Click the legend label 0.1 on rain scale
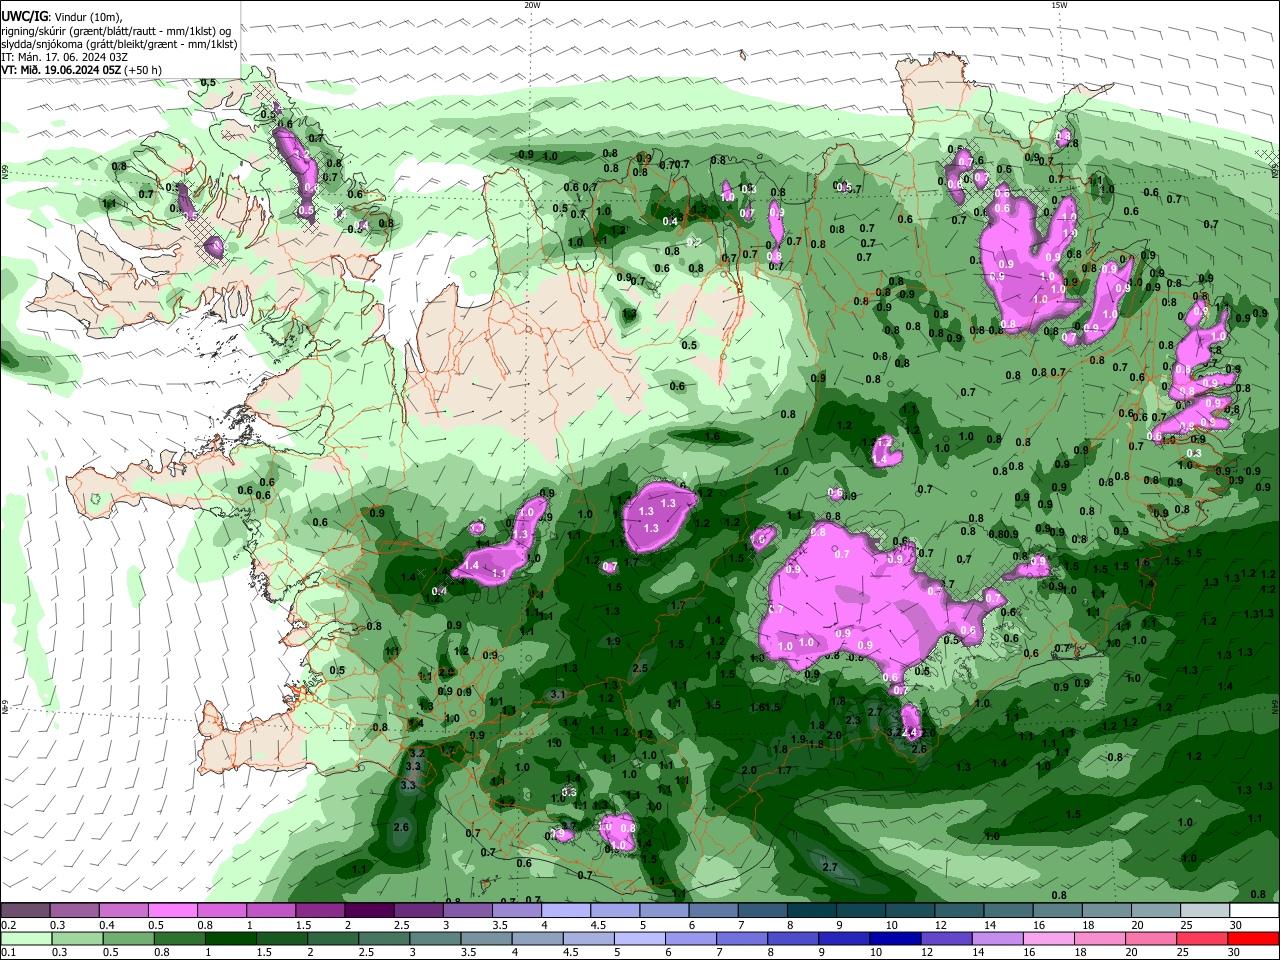 (8, 953)
